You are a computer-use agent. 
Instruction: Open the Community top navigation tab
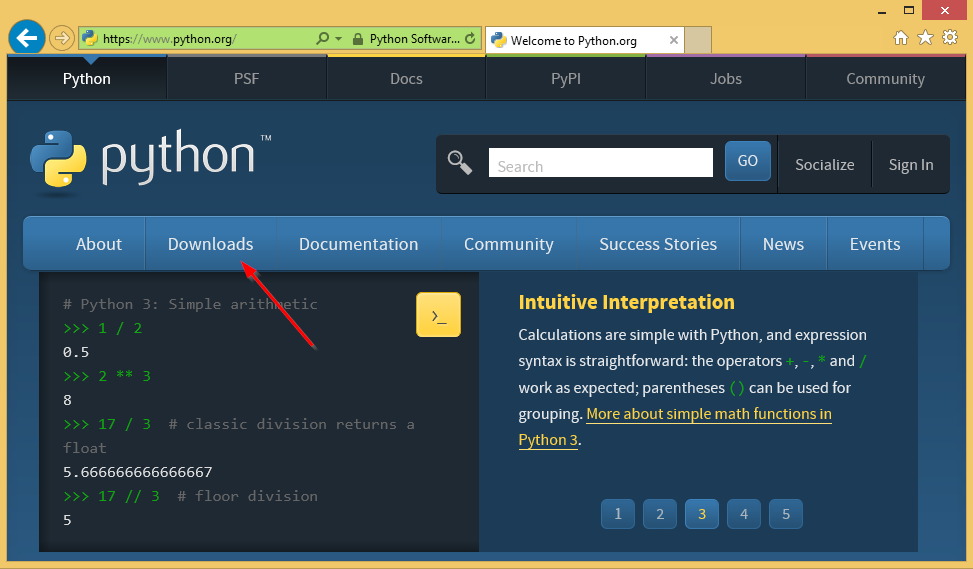pos(886,78)
